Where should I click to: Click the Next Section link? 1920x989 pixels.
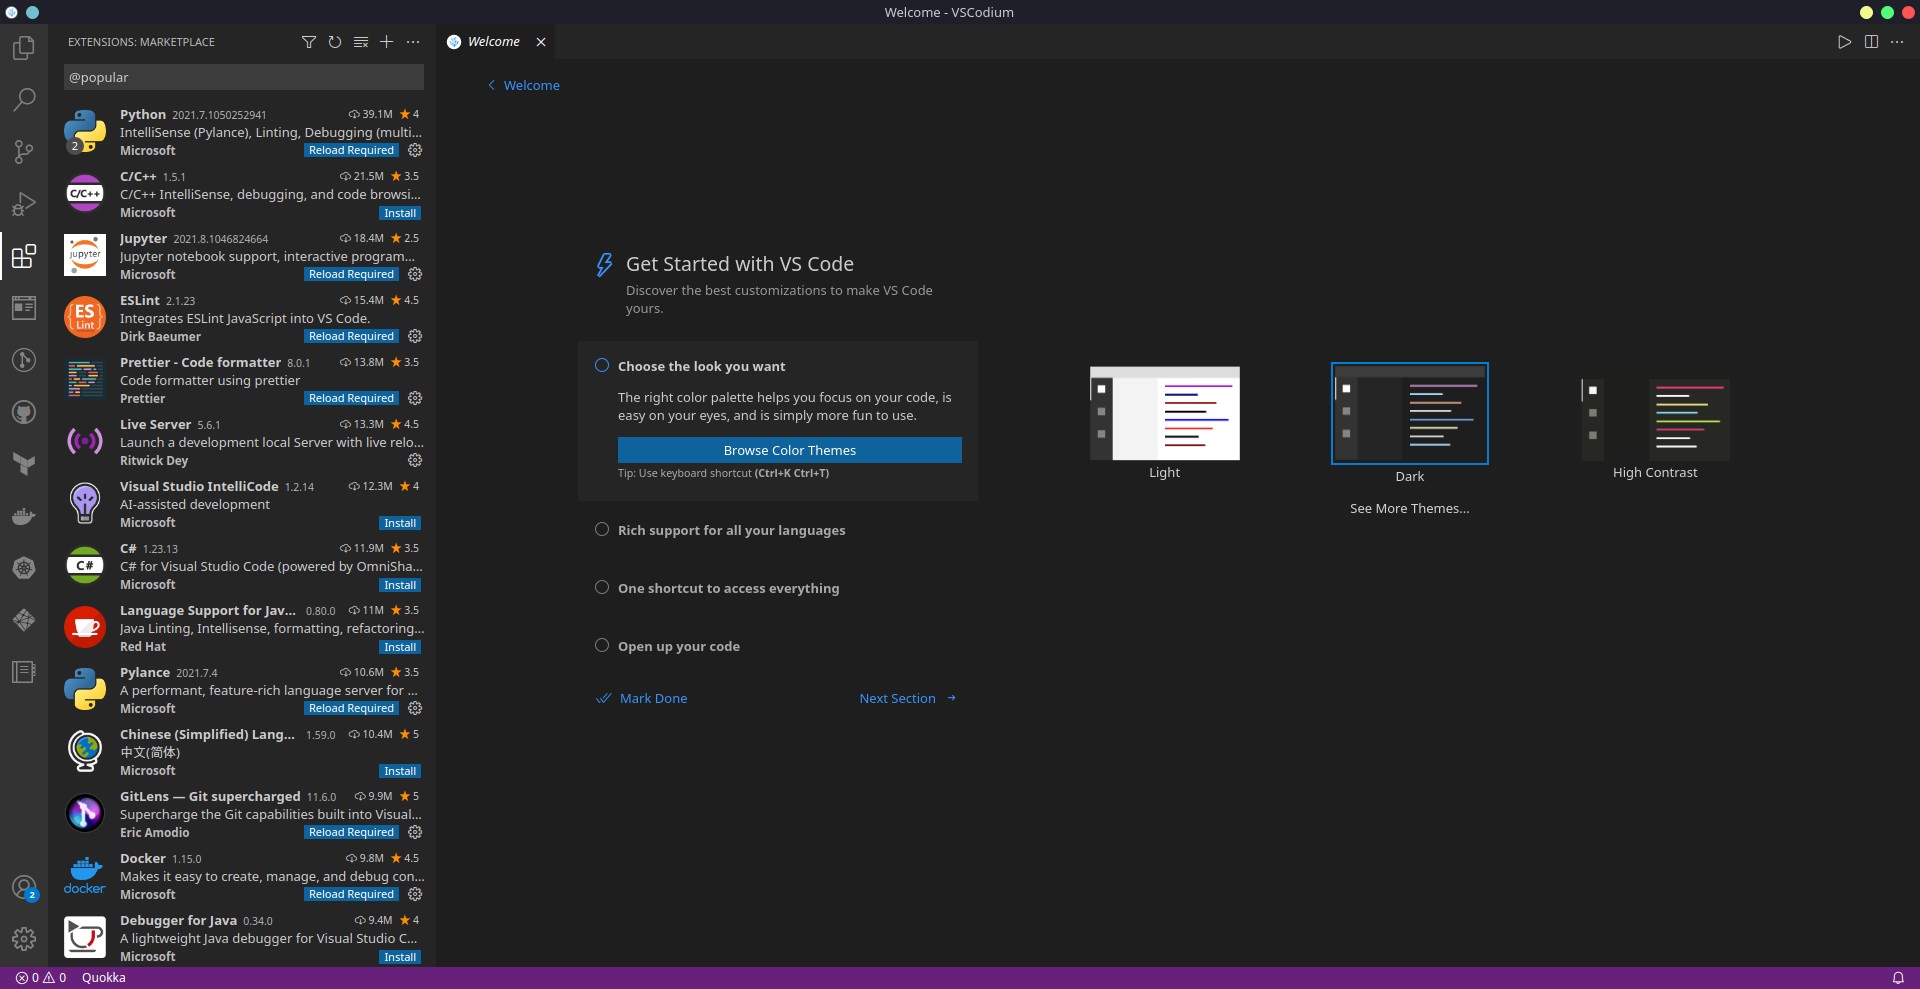coord(897,699)
